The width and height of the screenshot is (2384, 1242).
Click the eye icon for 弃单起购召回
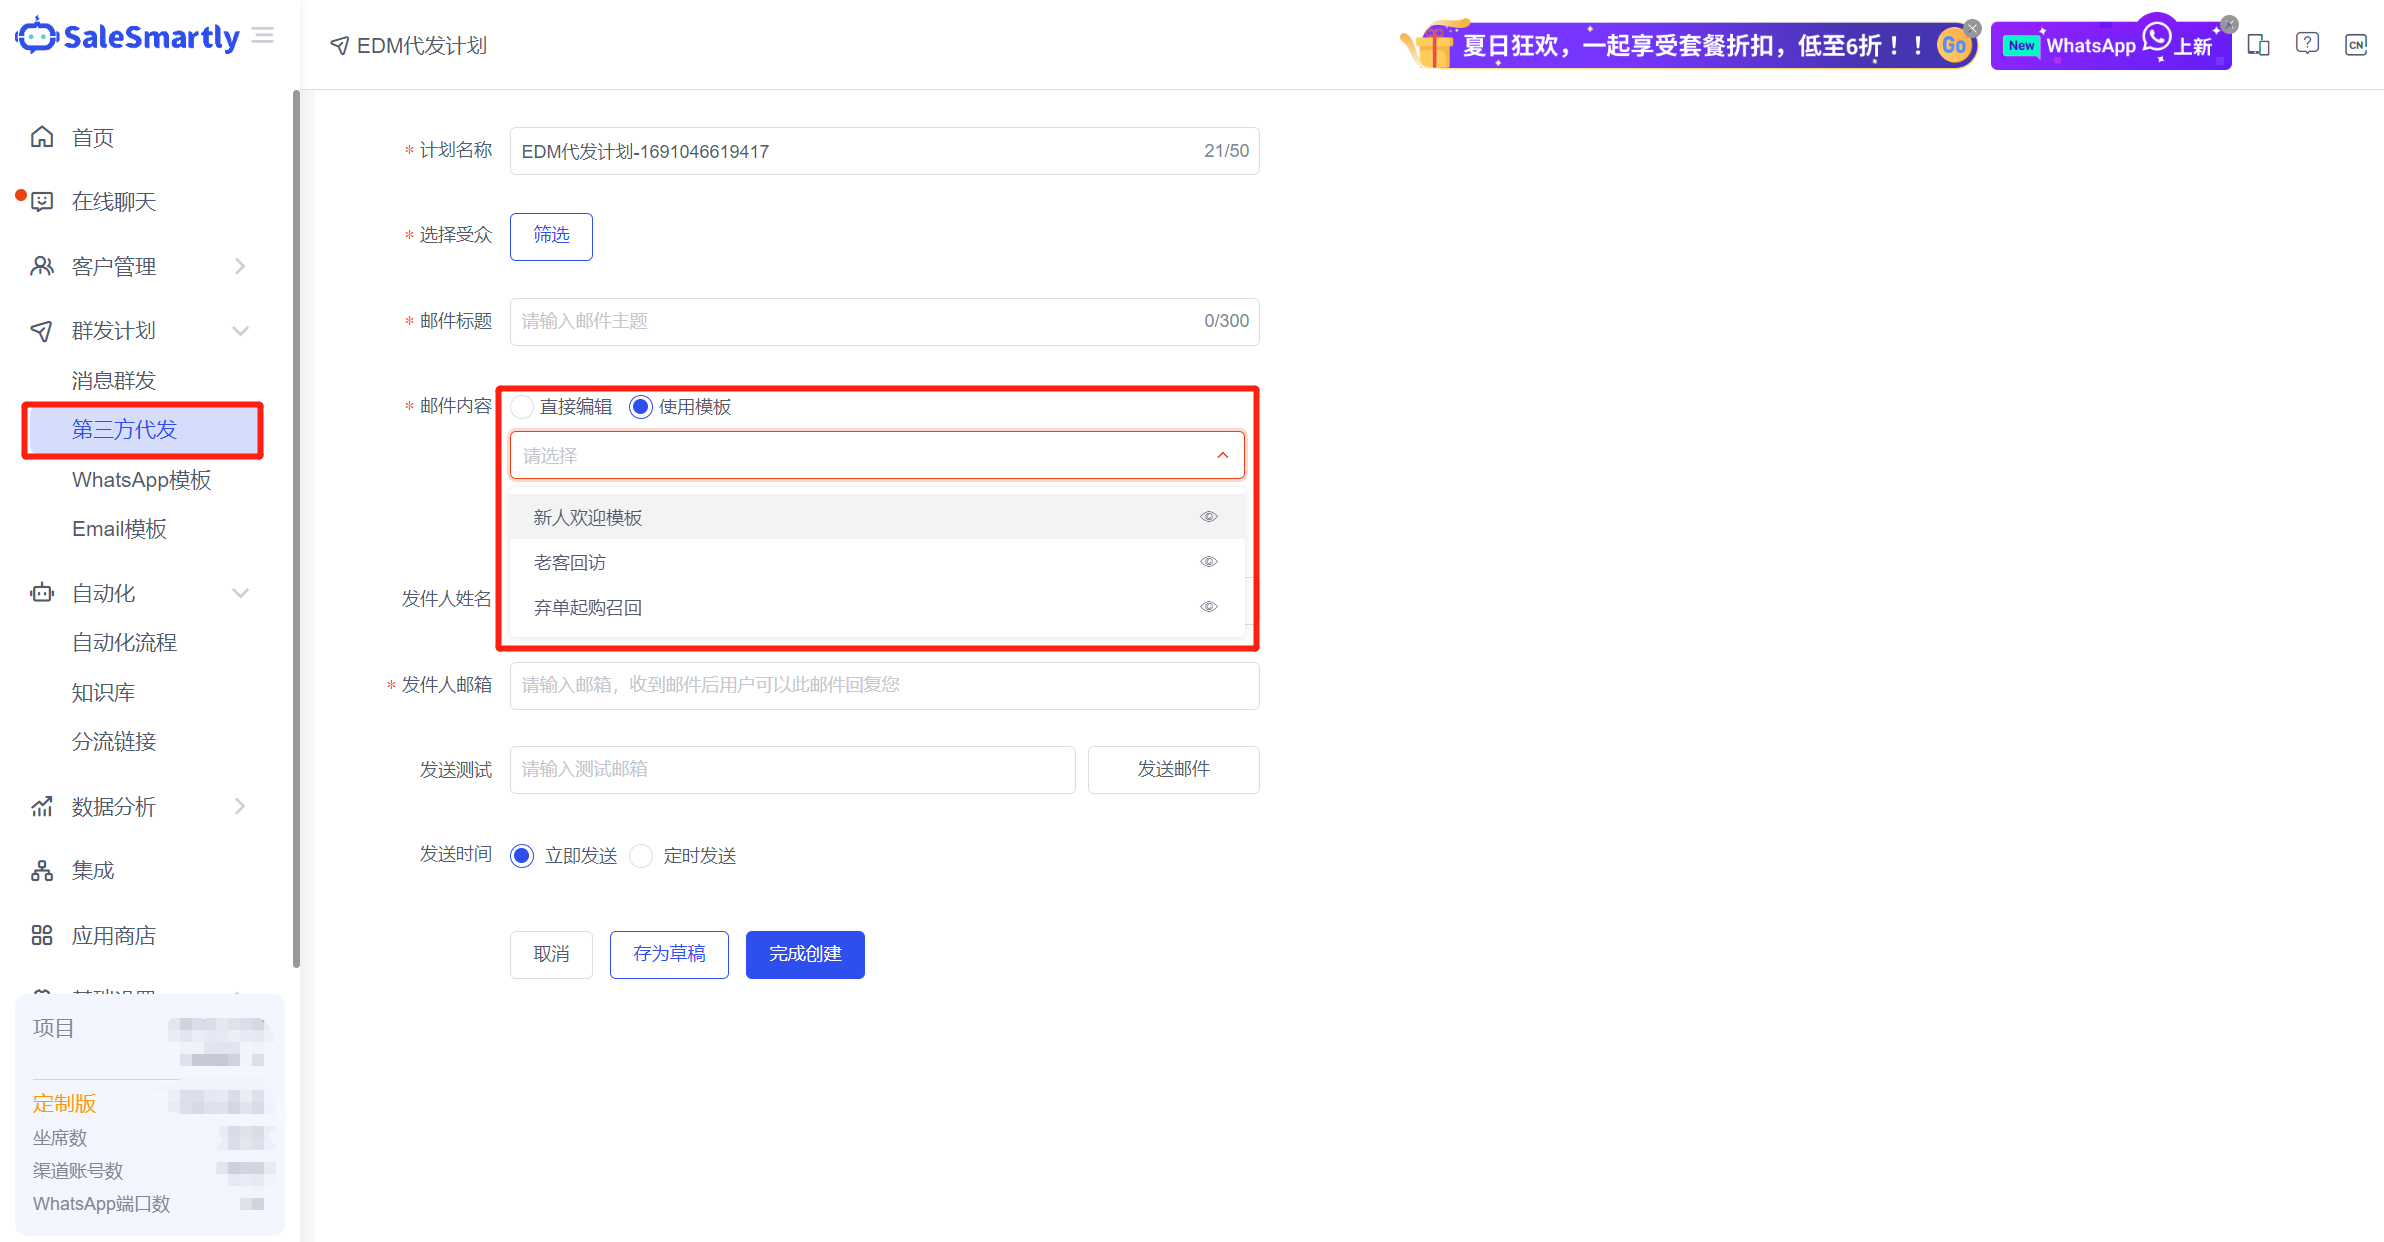tap(1209, 607)
